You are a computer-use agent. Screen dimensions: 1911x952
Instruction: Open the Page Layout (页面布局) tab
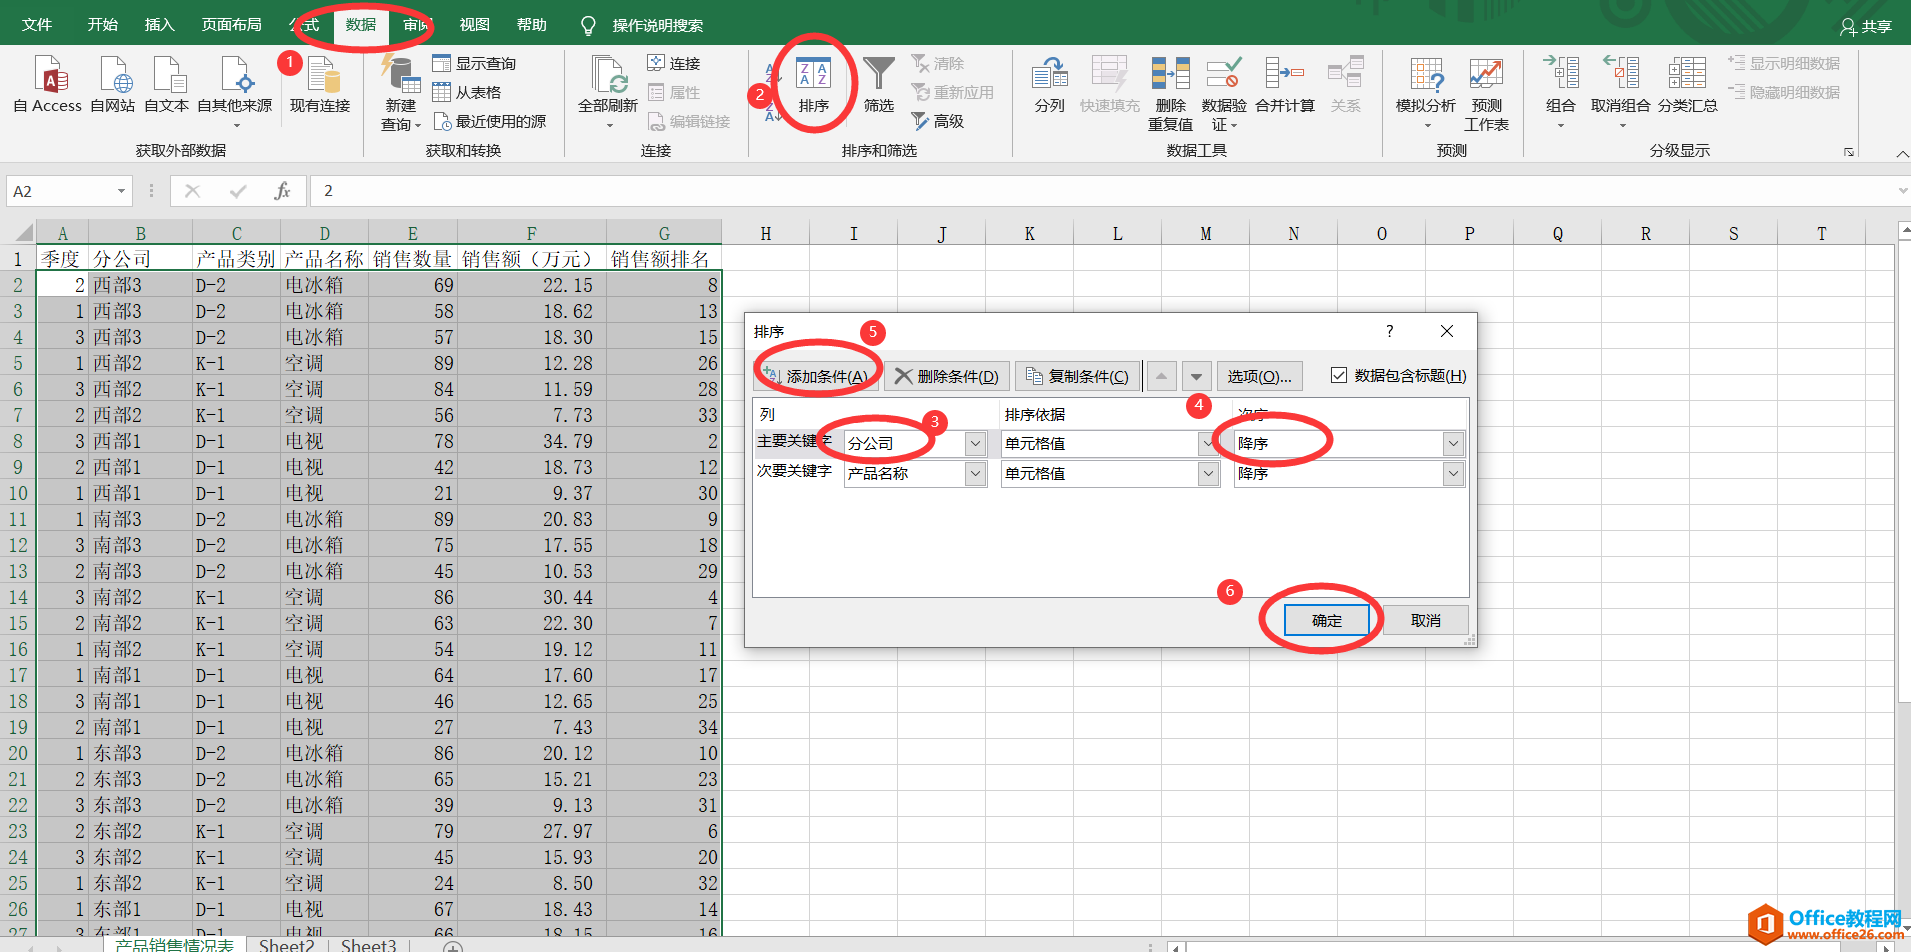click(232, 25)
